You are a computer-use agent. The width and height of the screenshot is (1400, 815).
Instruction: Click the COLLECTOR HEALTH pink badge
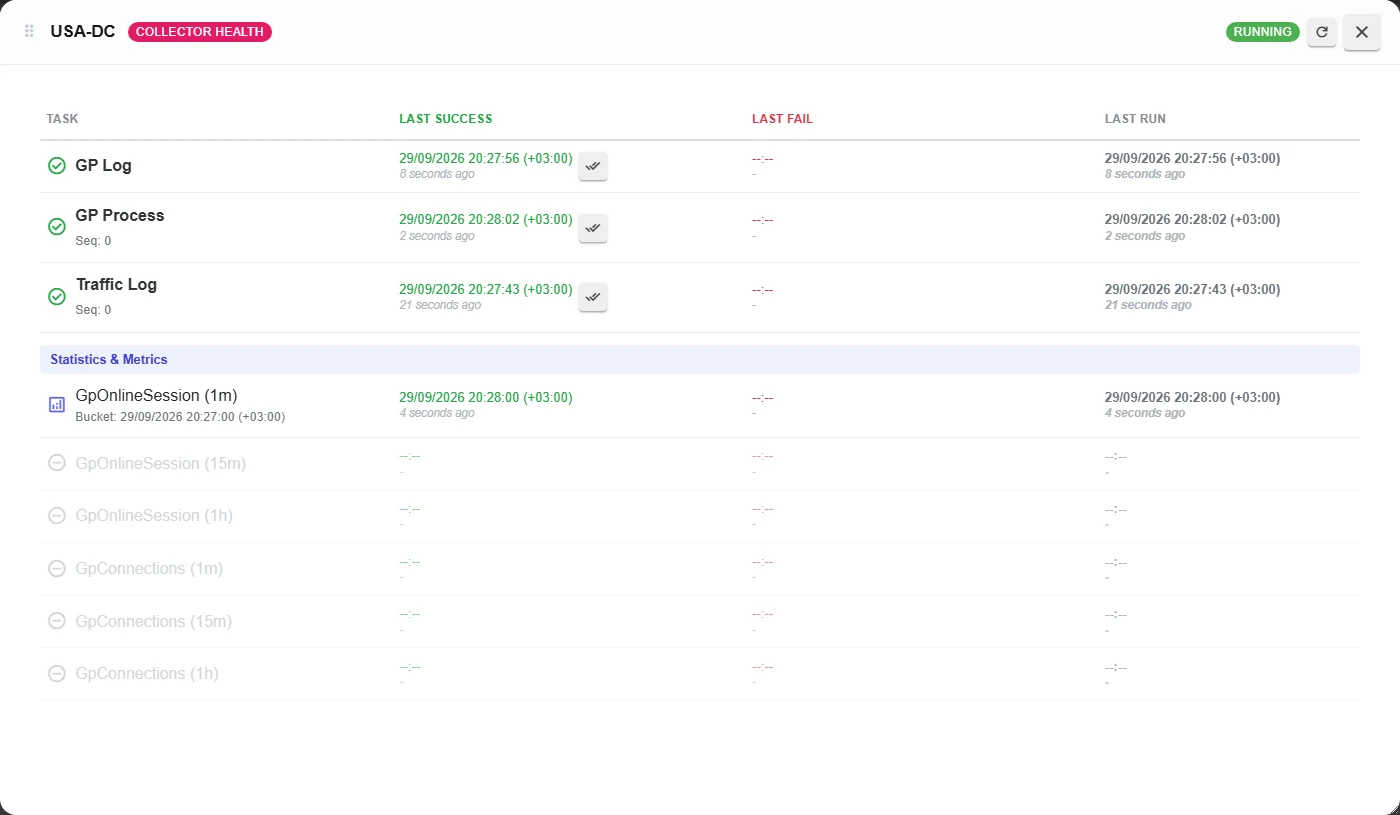200,32
